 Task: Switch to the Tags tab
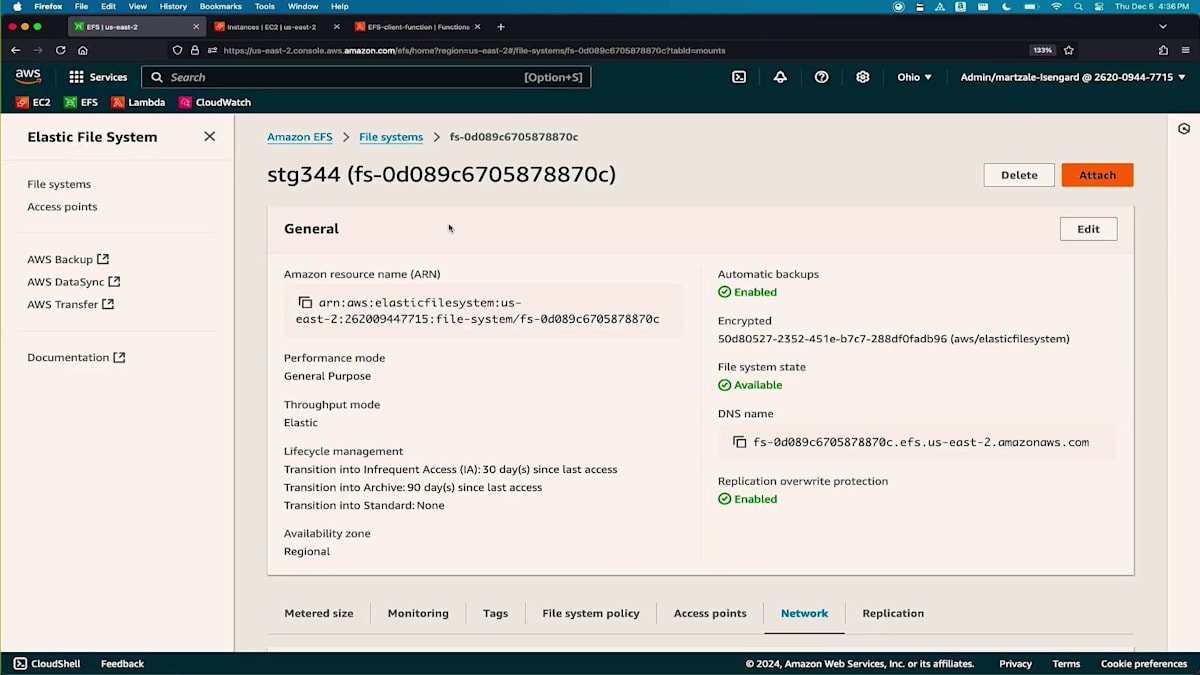tap(495, 613)
